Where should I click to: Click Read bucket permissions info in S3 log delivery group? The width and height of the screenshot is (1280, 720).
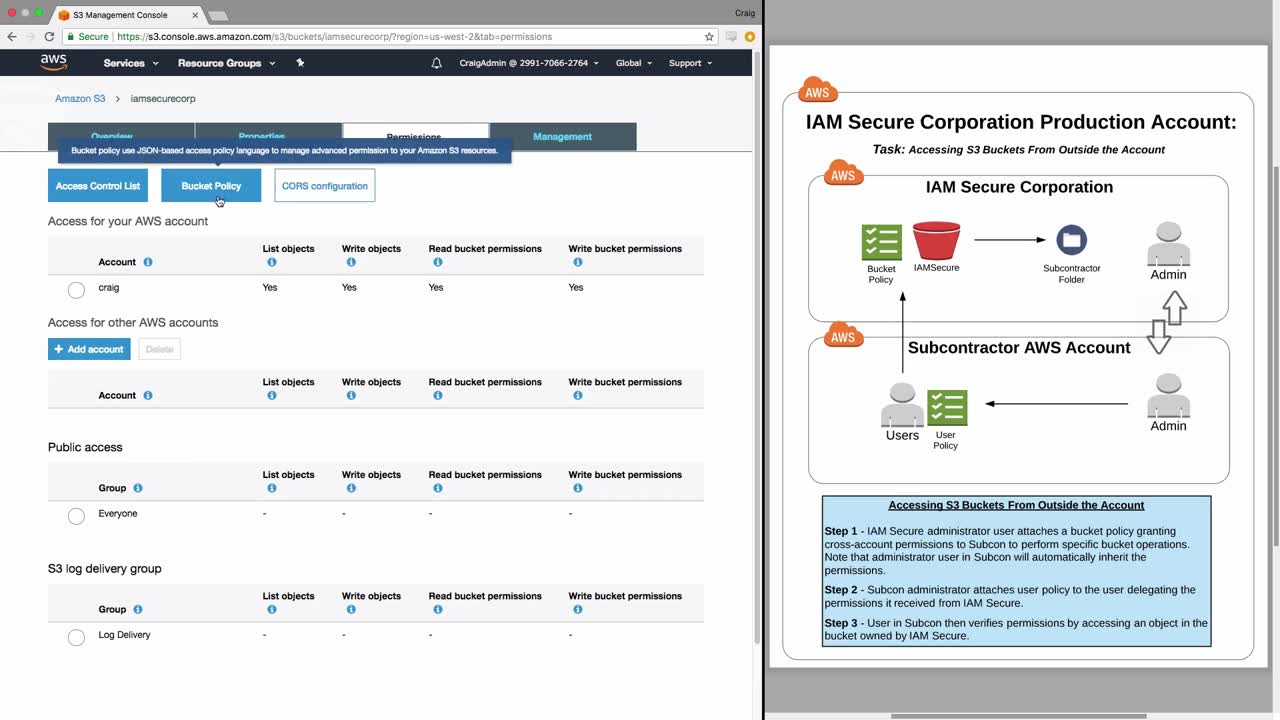pyautogui.click(x=438, y=609)
